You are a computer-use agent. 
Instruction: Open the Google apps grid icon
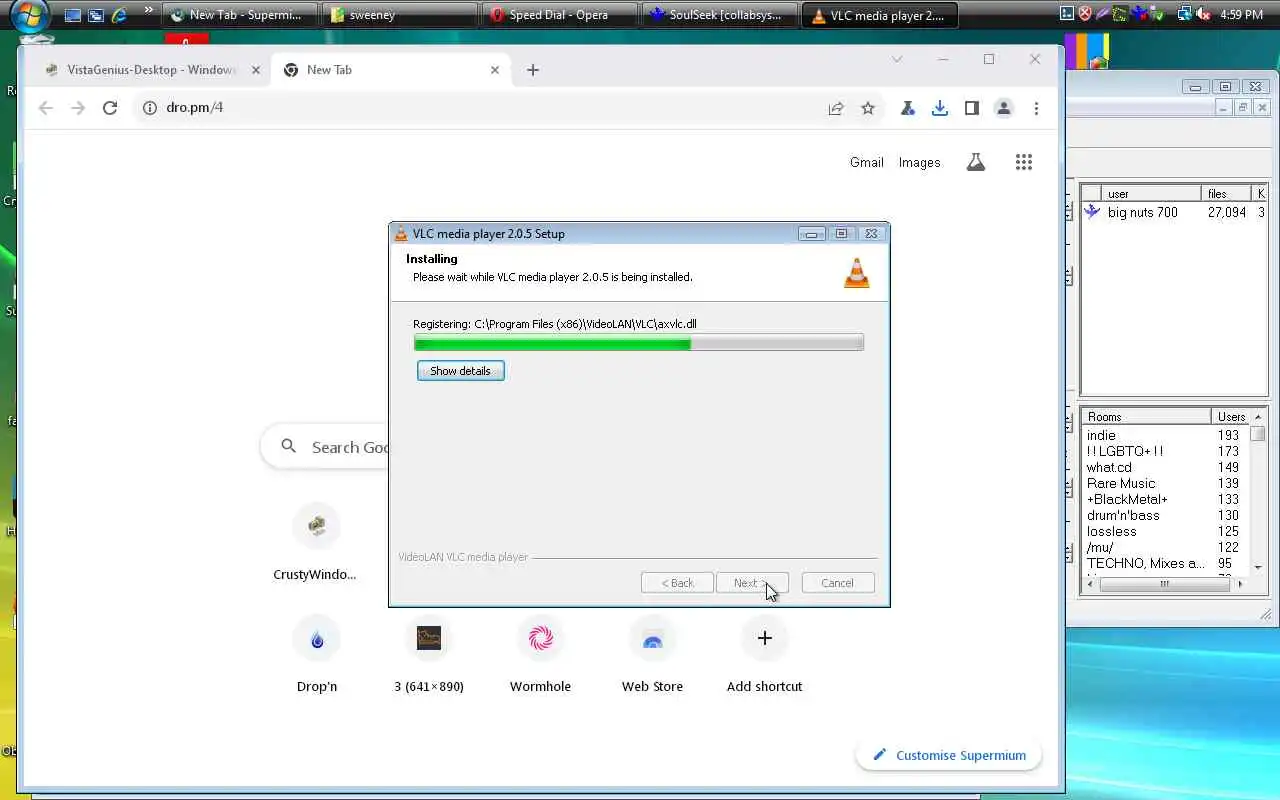[1024, 162]
